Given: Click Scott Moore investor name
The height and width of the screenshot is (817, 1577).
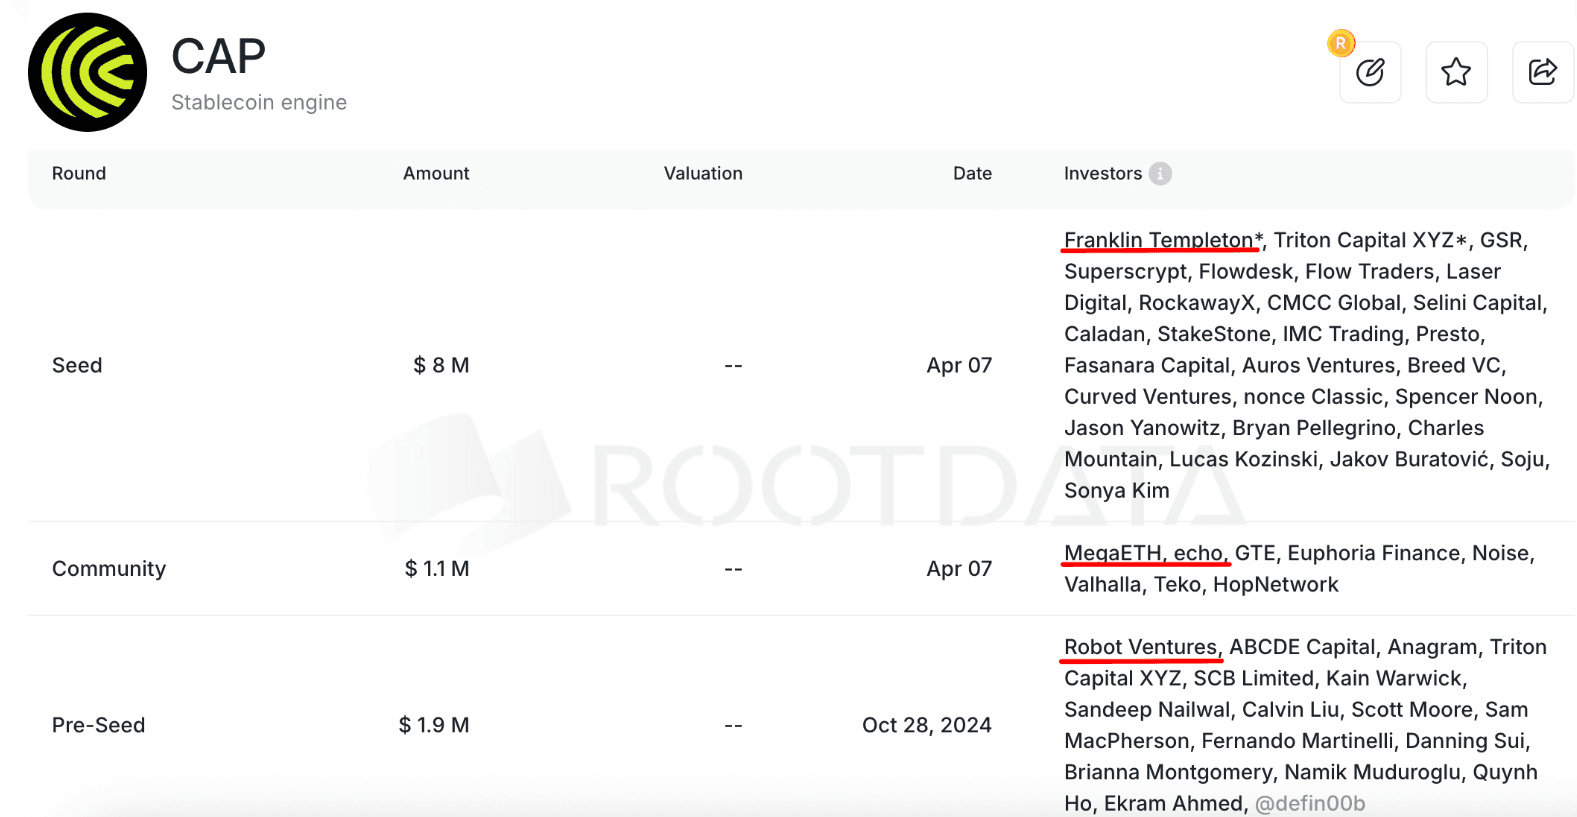Looking at the screenshot, I should [1412, 709].
